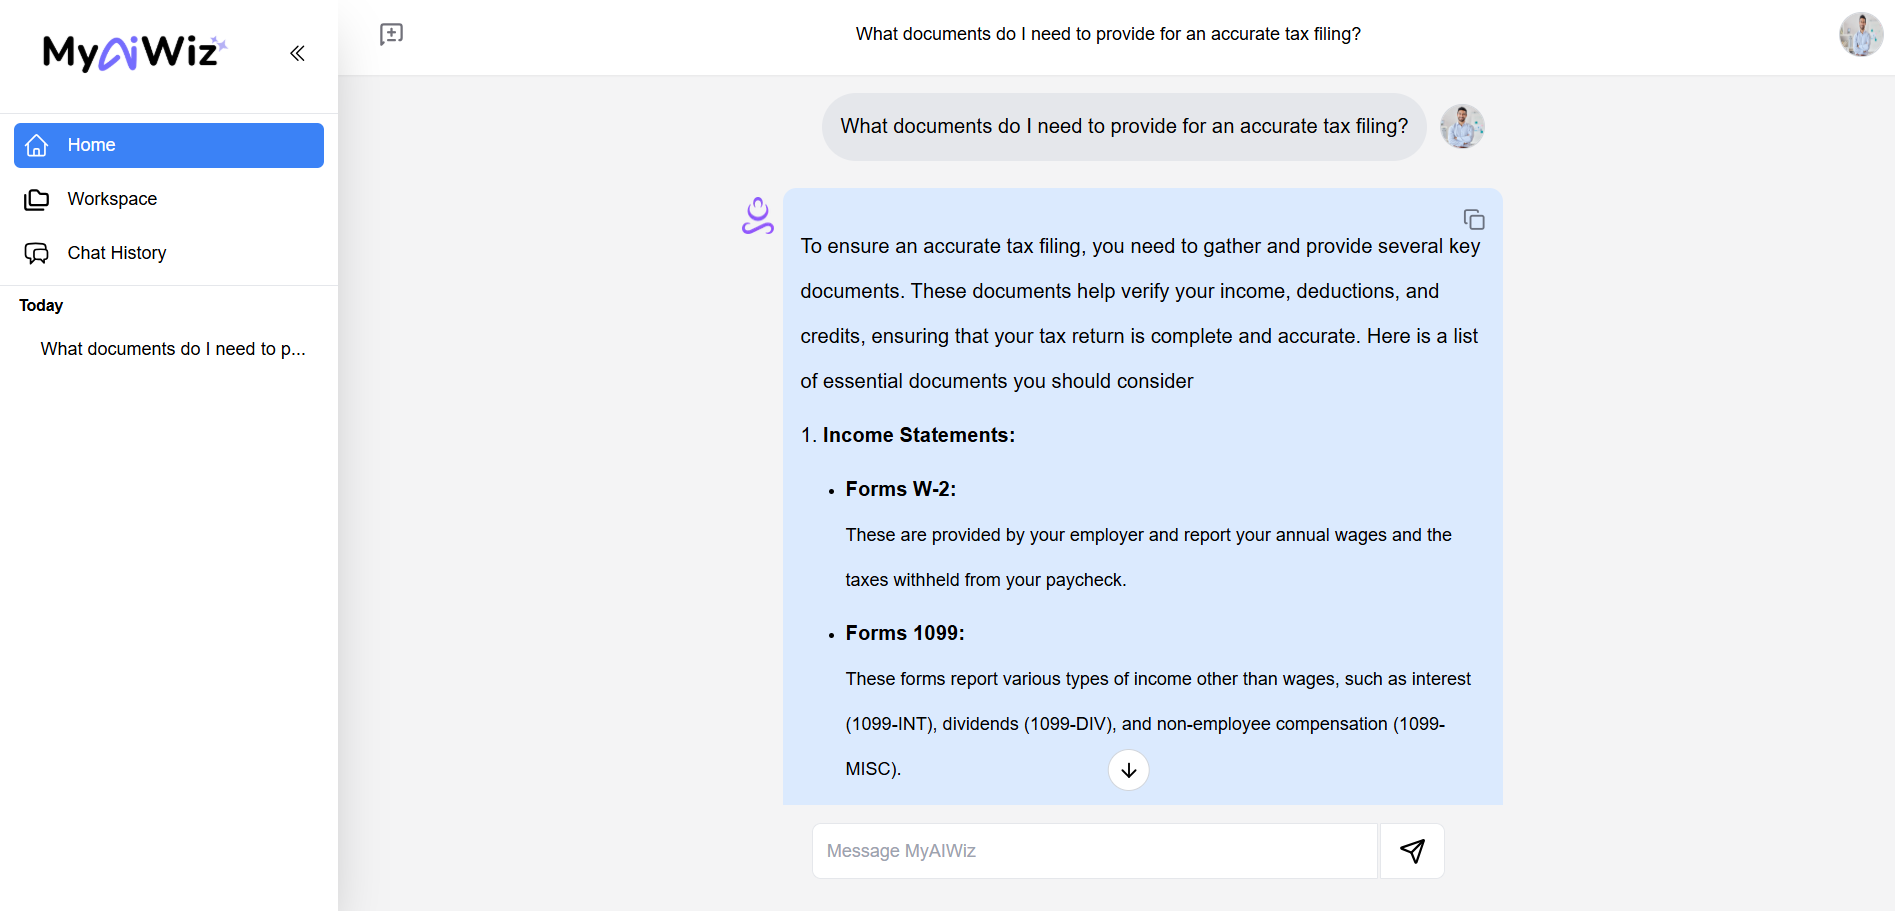The width and height of the screenshot is (1895, 911).
Task: Copy the AI response to clipboard
Action: 1473,219
